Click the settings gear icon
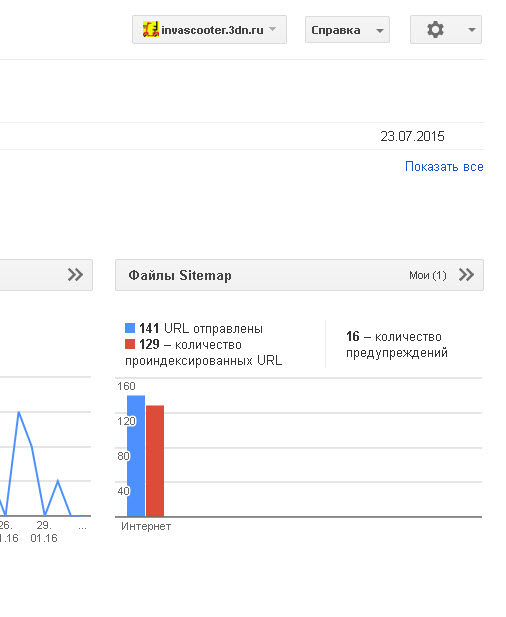This screenshot has height=617, width=506. tap(435, 30)
